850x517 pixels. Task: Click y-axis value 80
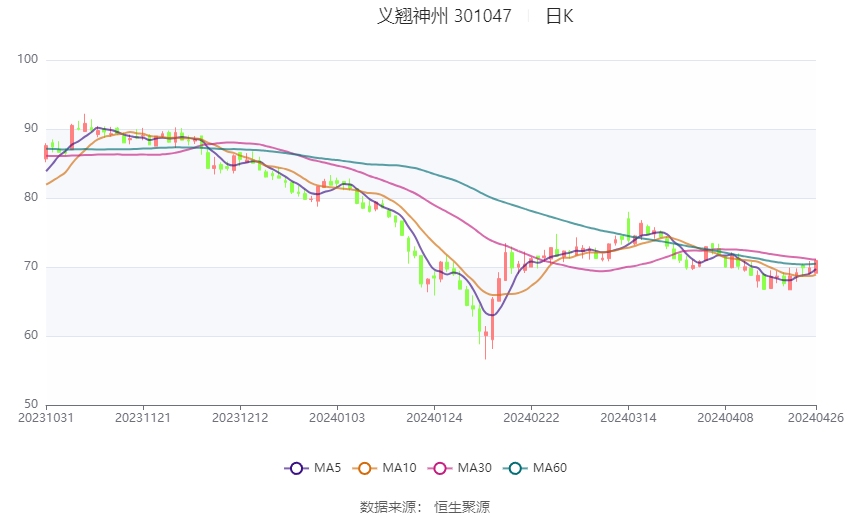pos(31,197)
